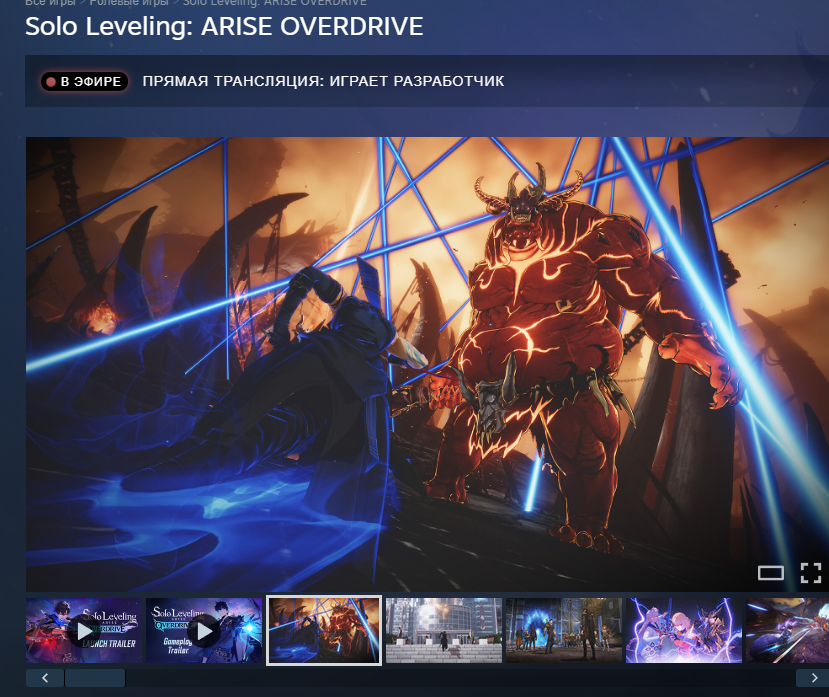Viewport: 829px width, 697px height.
Task: Select the partly cut-off last screenshot thumbnail
Action: [788, 630]
